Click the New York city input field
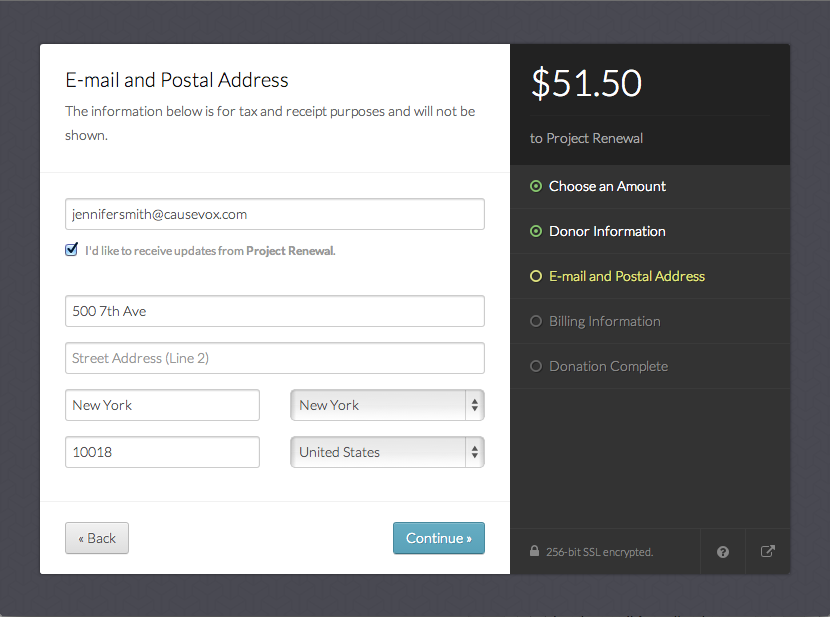The height and width of the screenshot is (617, 830). tap(163, 405)
